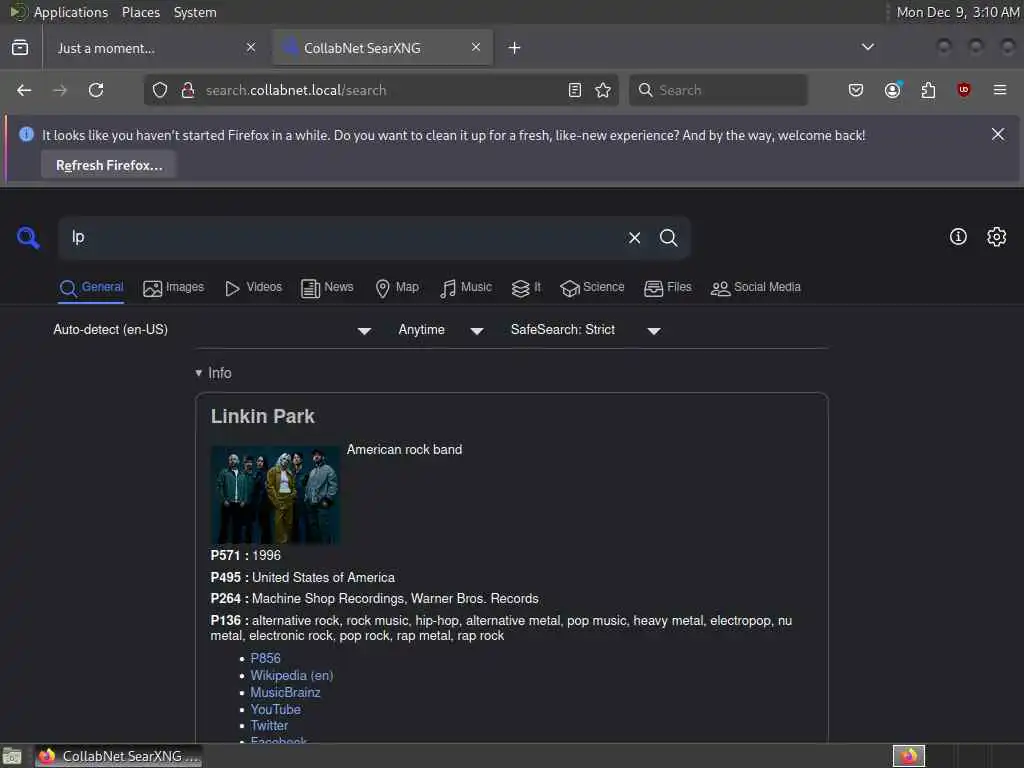
Task: Click the workspace switcher Firefox thumbnail
Action: pyautogui.click(x=909, y=756)
